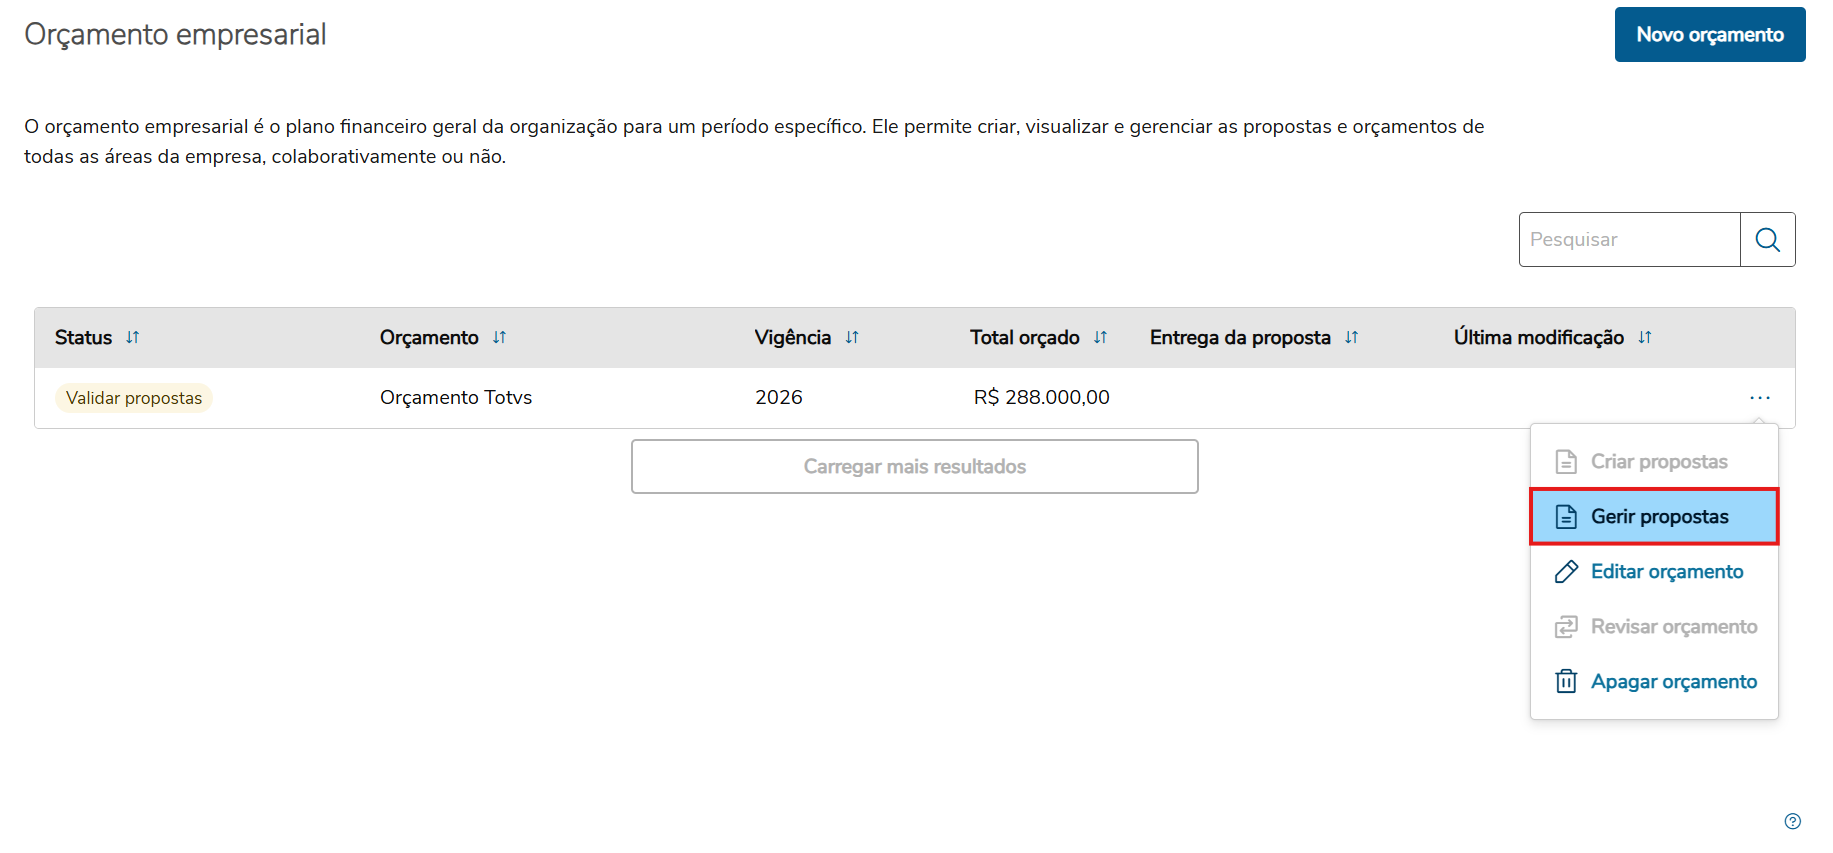Click the help question mark icon
The width and height of the screenshot is (1833, 853).
click(1792, 821)
